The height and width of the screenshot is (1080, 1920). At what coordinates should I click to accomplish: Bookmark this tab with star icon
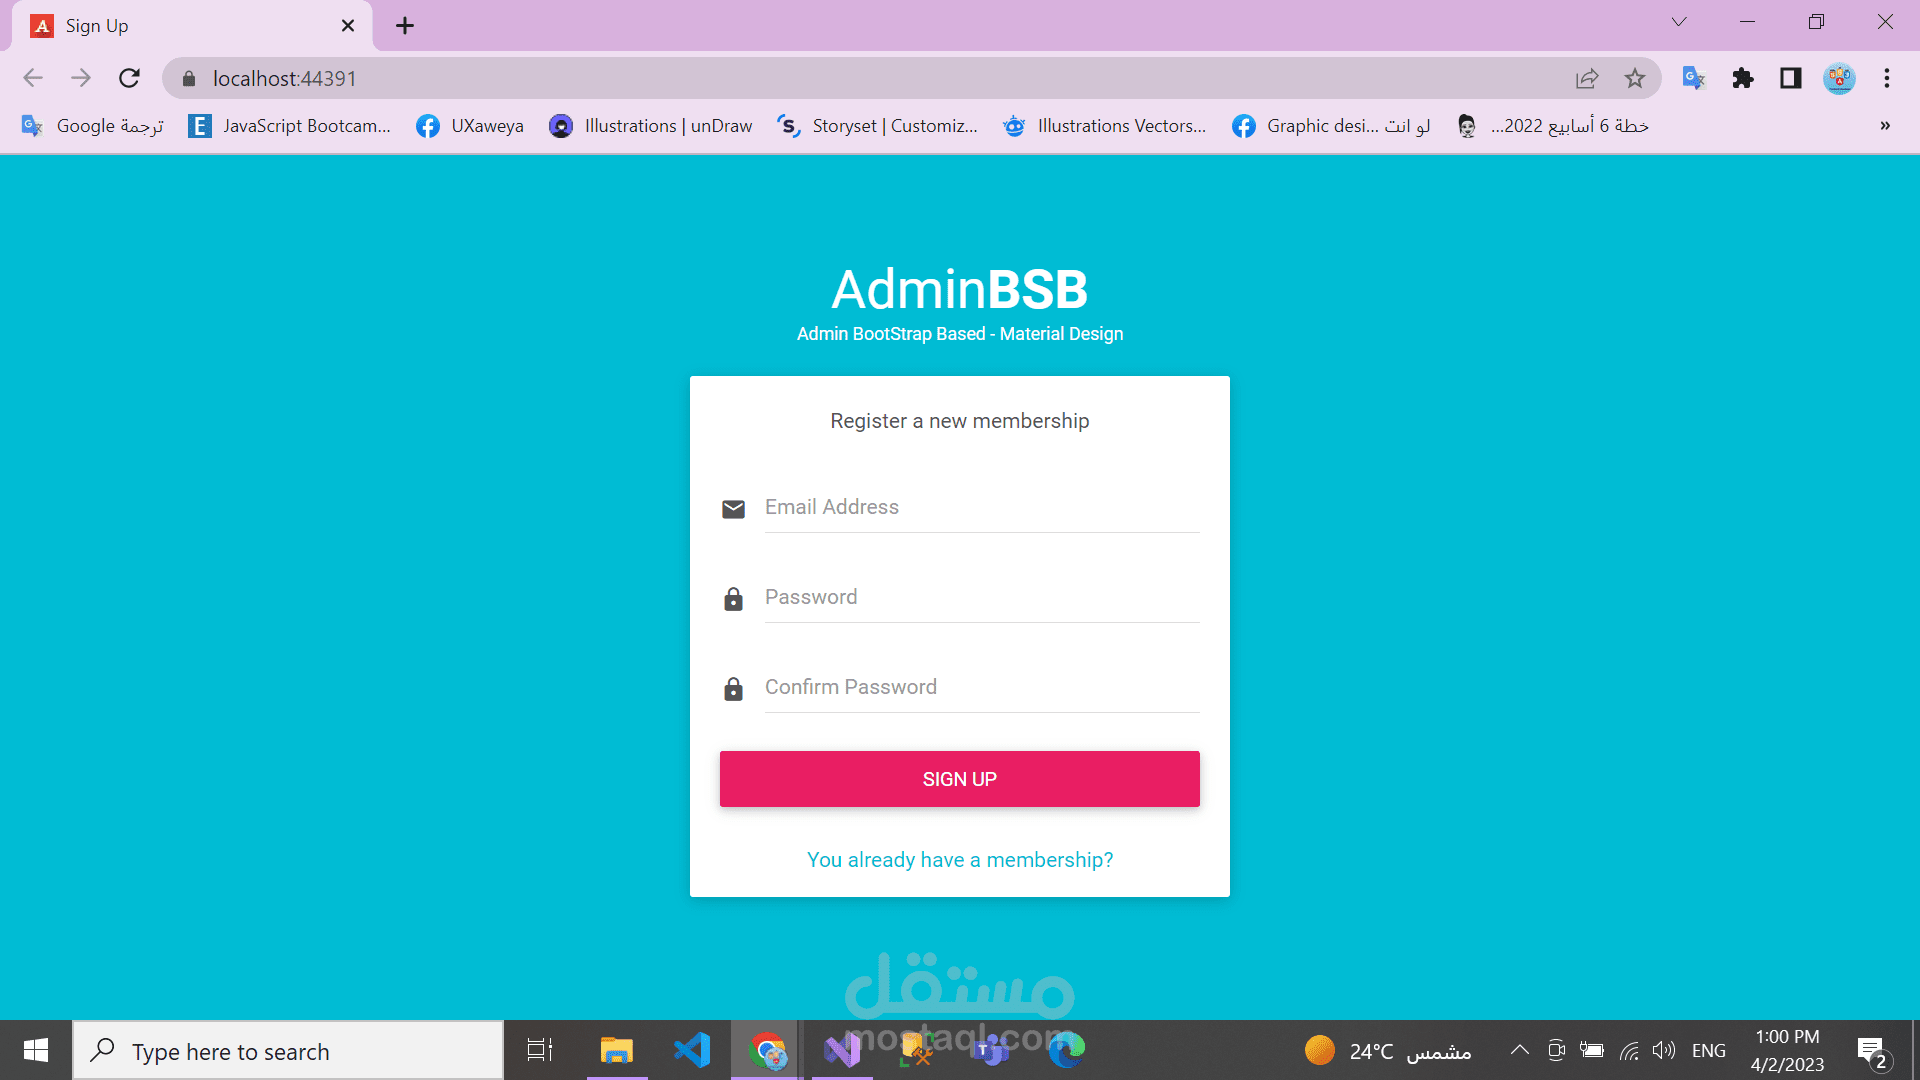tap(1634, 78)
